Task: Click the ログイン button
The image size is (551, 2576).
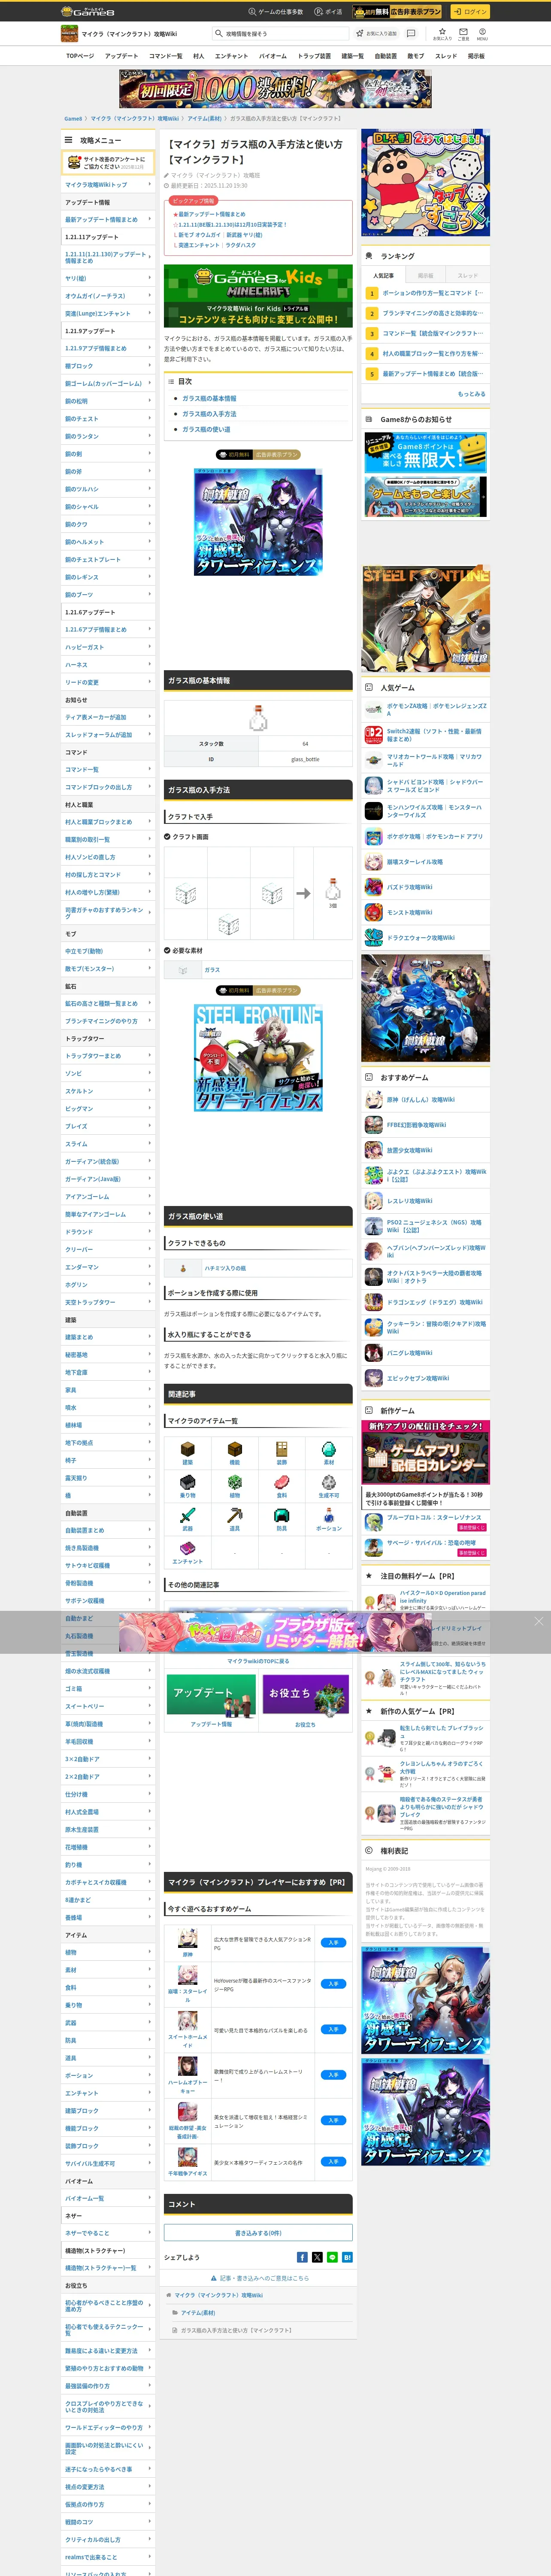Action: (x=469, y=12)
